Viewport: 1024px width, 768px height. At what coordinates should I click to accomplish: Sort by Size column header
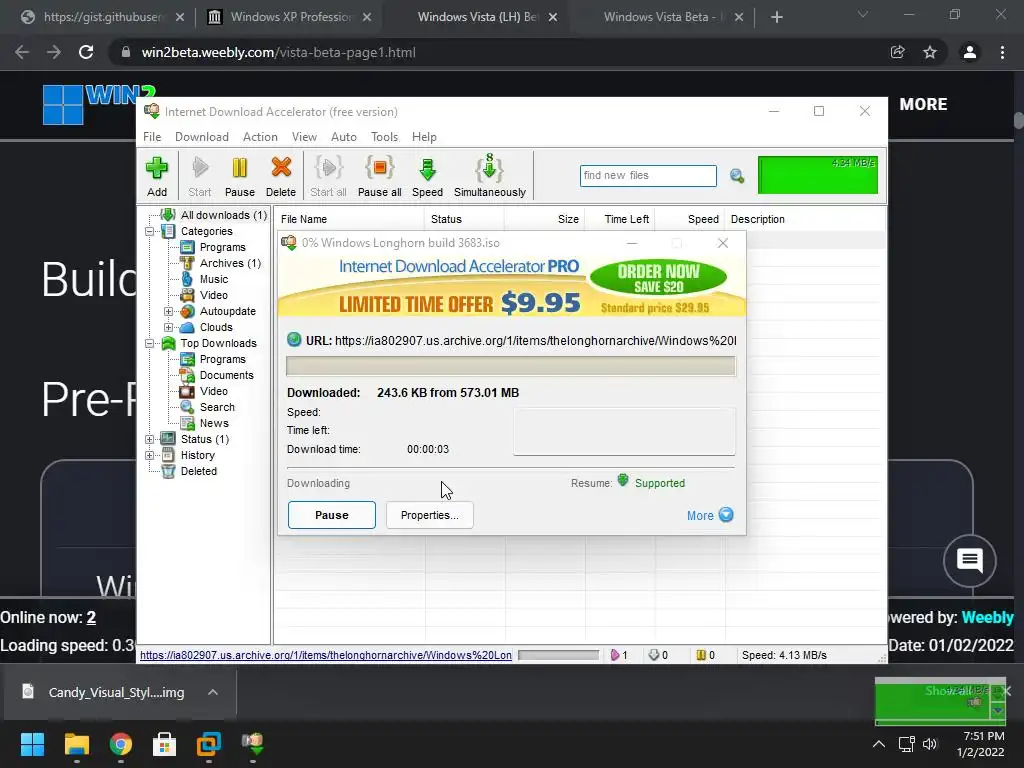click(x=545, y=219)
